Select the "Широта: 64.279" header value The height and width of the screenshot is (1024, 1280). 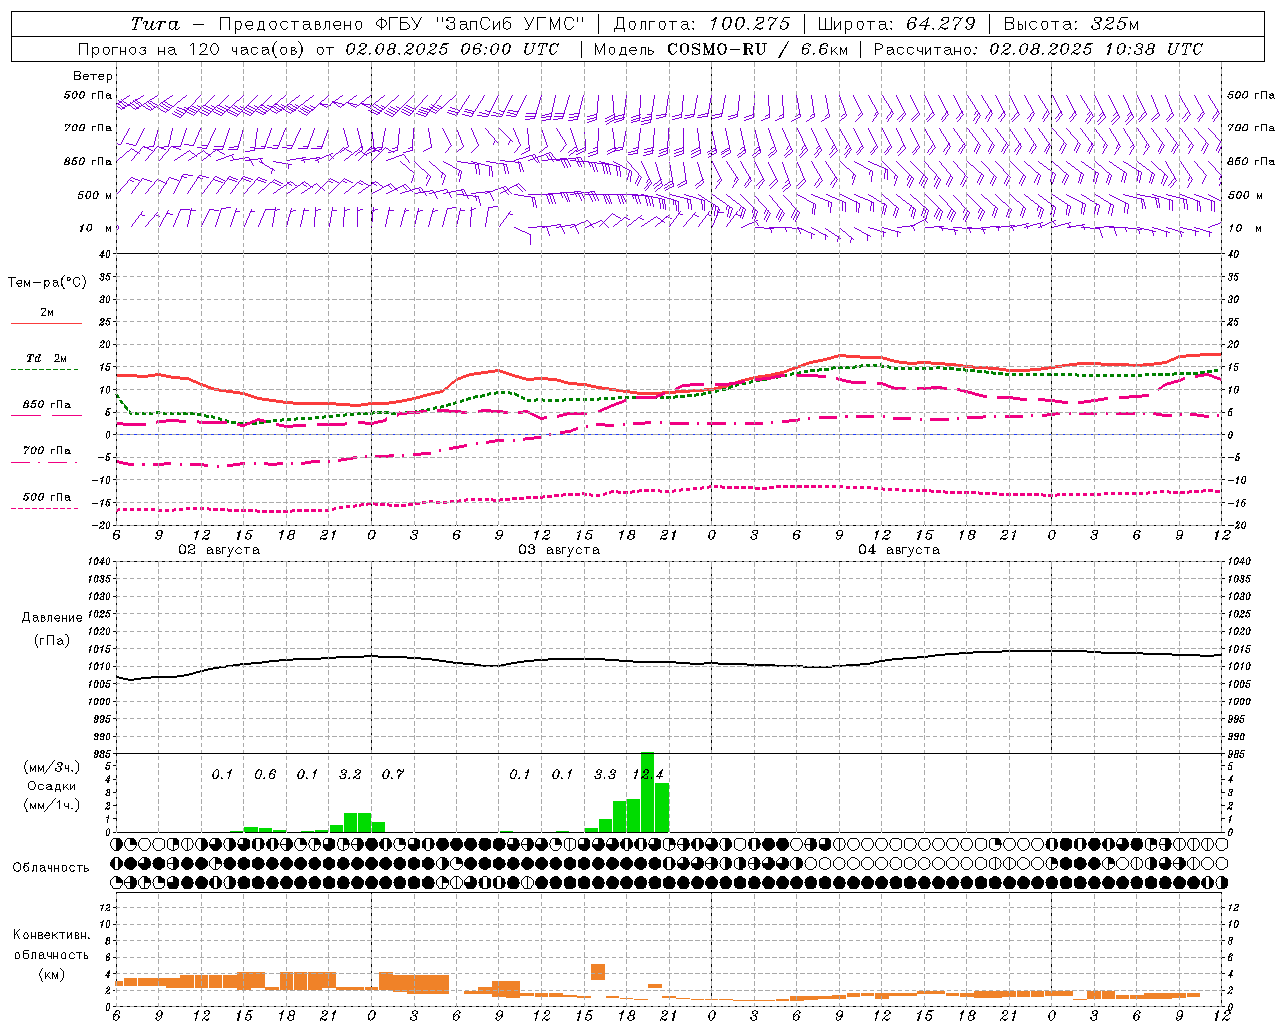(x=896, y=24)
